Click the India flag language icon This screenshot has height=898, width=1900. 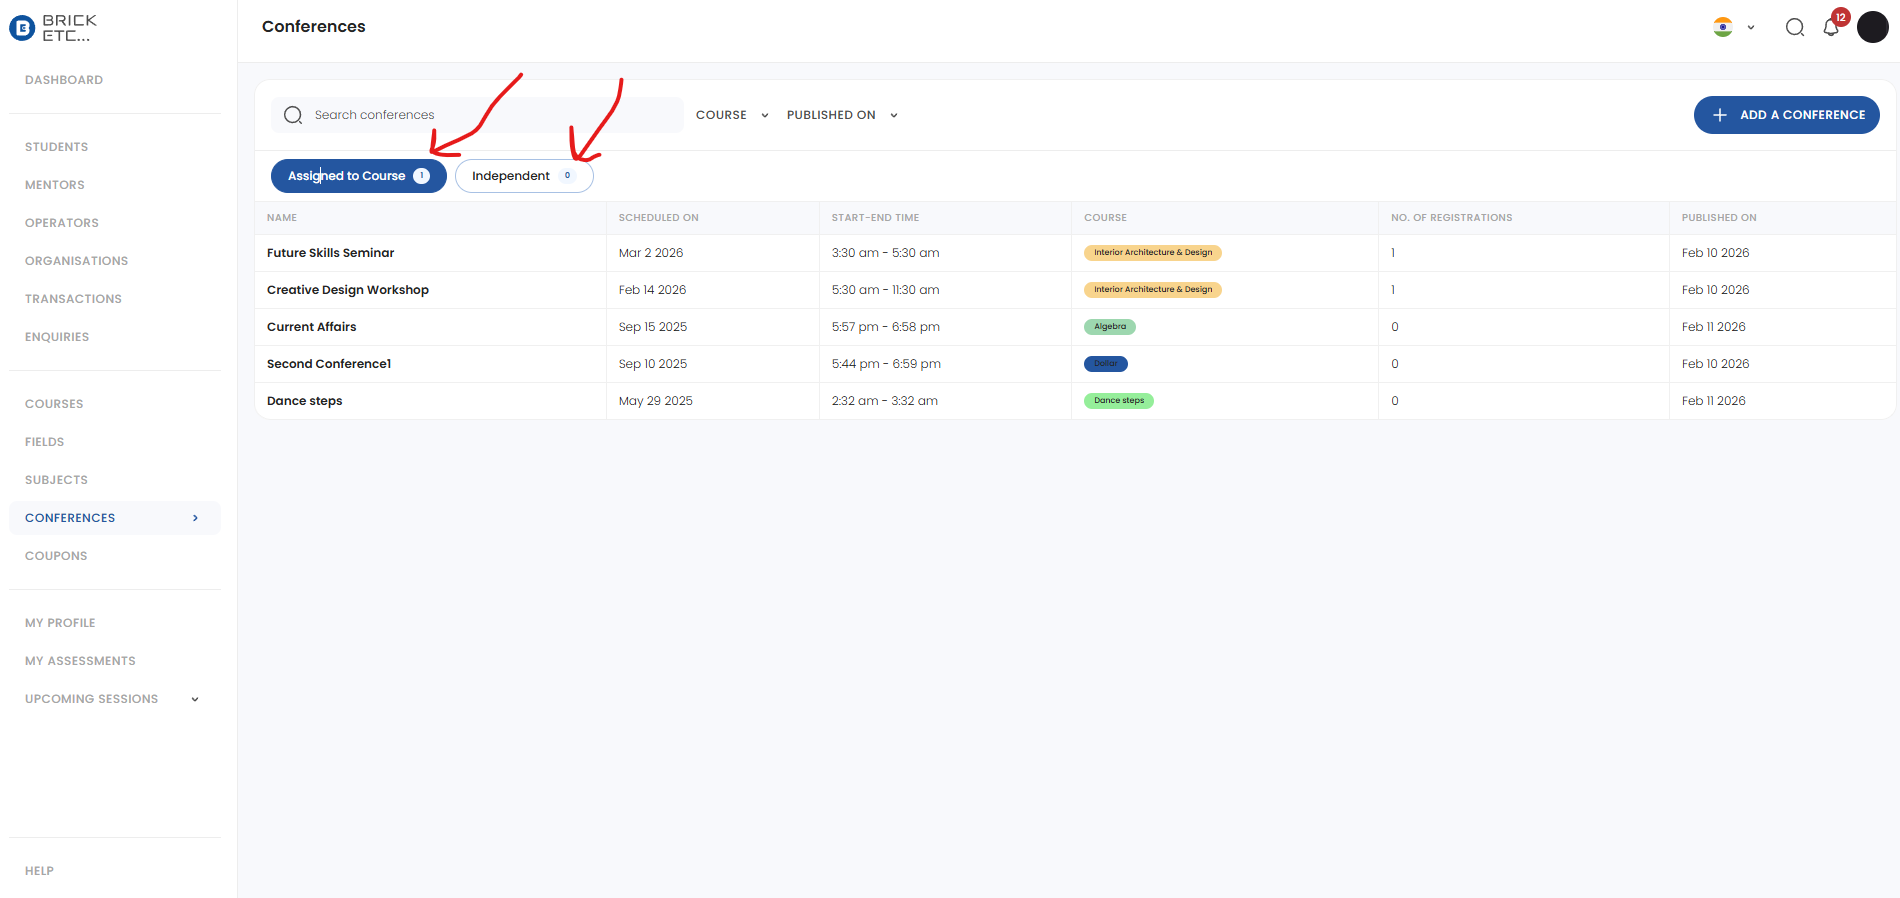pyautogui.click(x=1722, y=28)
